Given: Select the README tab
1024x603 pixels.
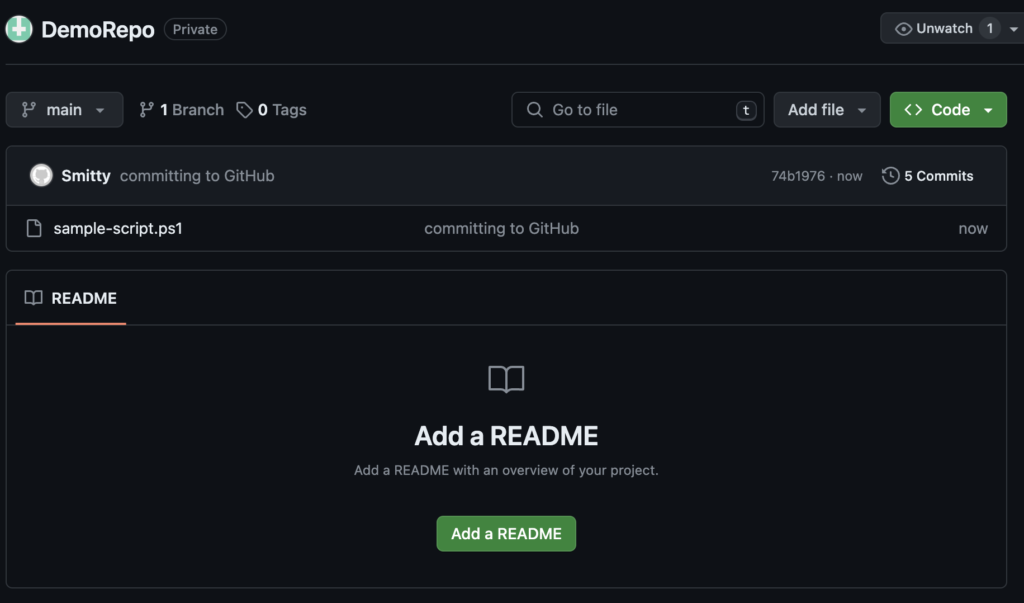Looking at the screenshot, I should click(x=71, y=299).
